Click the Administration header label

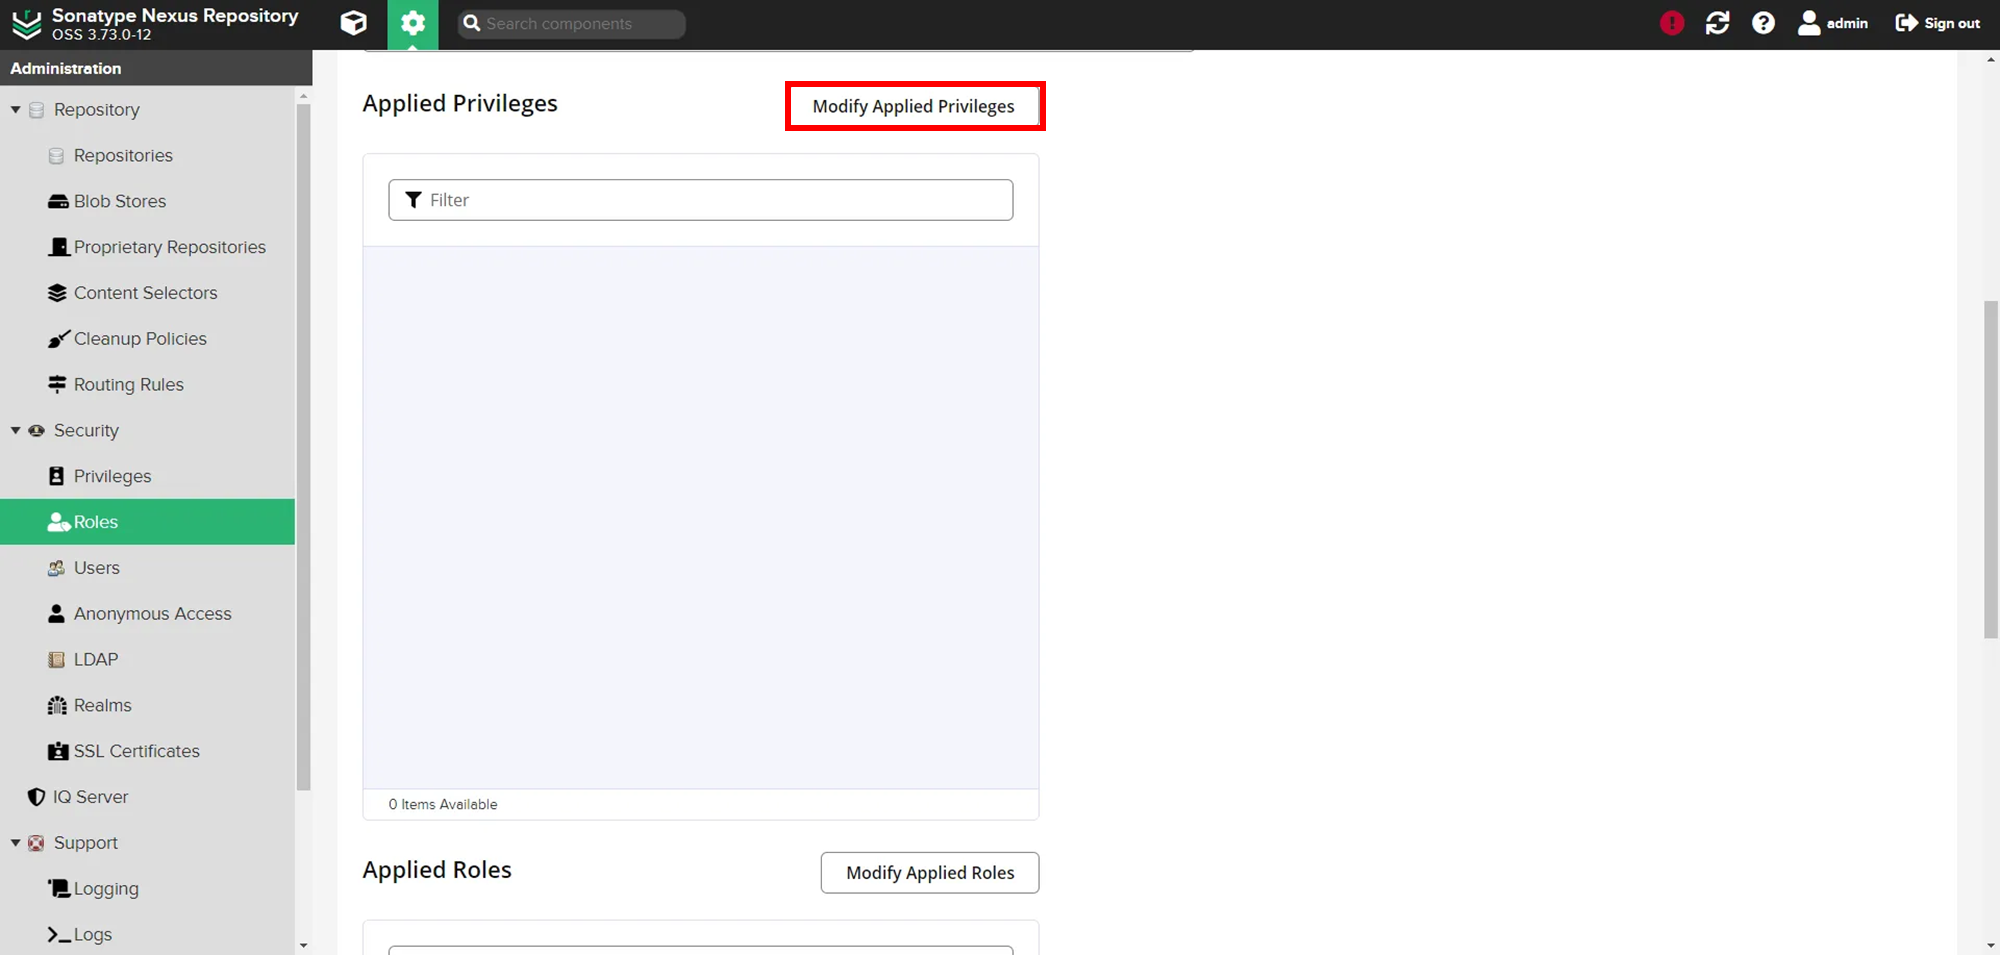(66, 68)
